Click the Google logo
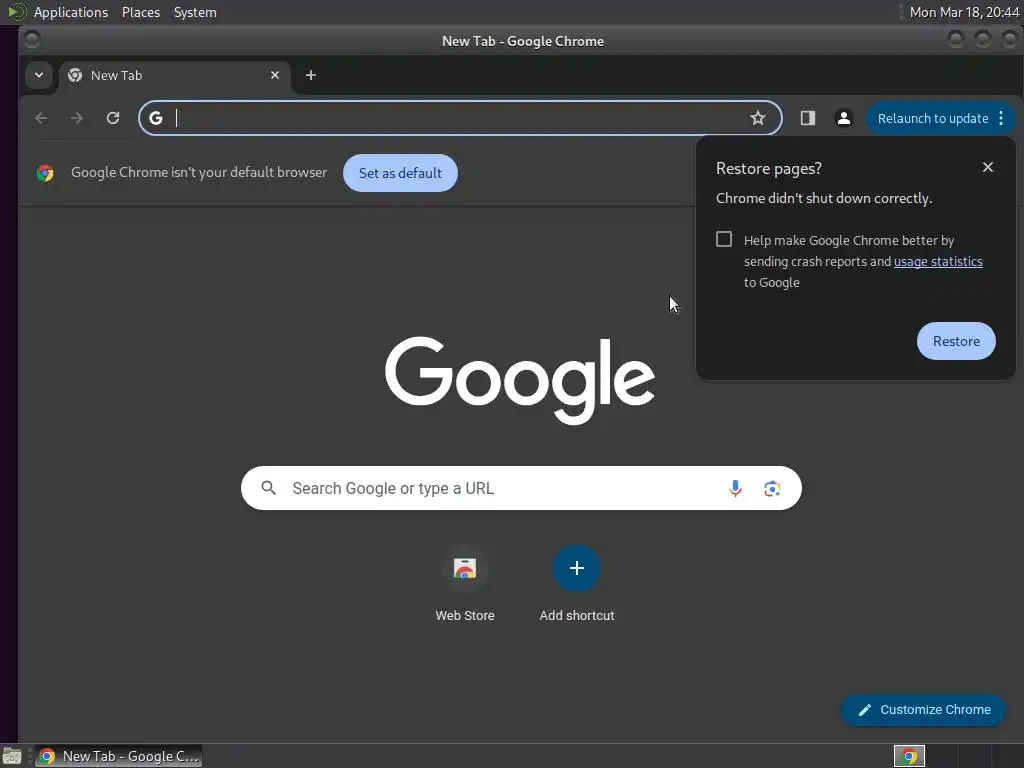Screen dimensions: 1024x768 pyautogui.click(x=520, y=380)
